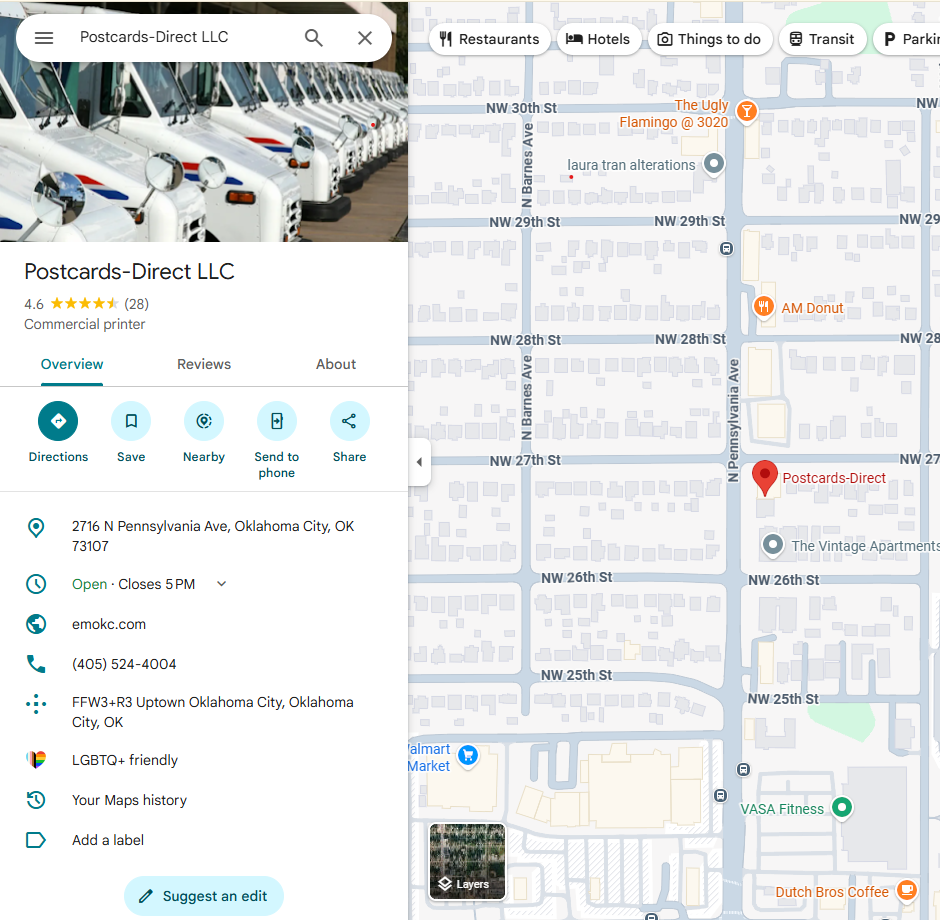
Task: Clear the search with the X icon
Action: (x=364, y=38)
